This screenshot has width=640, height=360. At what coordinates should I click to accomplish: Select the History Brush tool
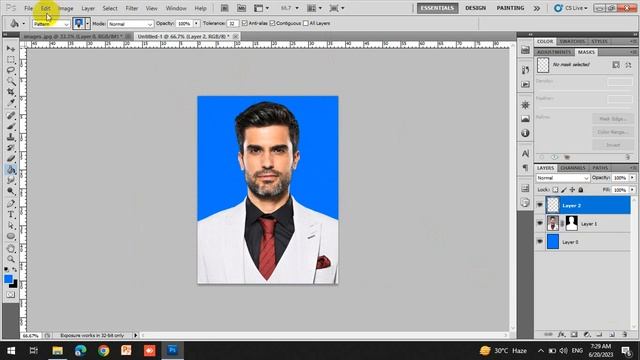(x=11, y=148)
